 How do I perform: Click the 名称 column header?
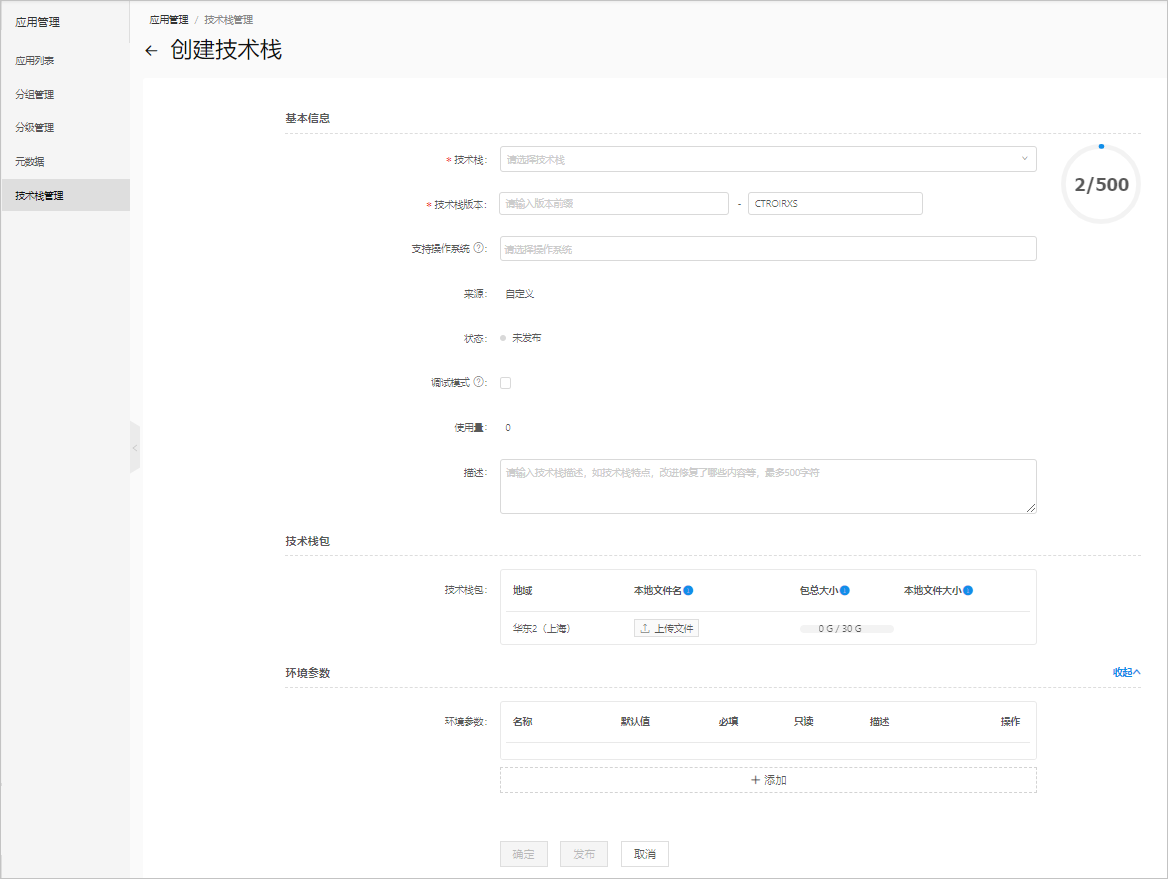pyautogui.click(x=522, y=722)
